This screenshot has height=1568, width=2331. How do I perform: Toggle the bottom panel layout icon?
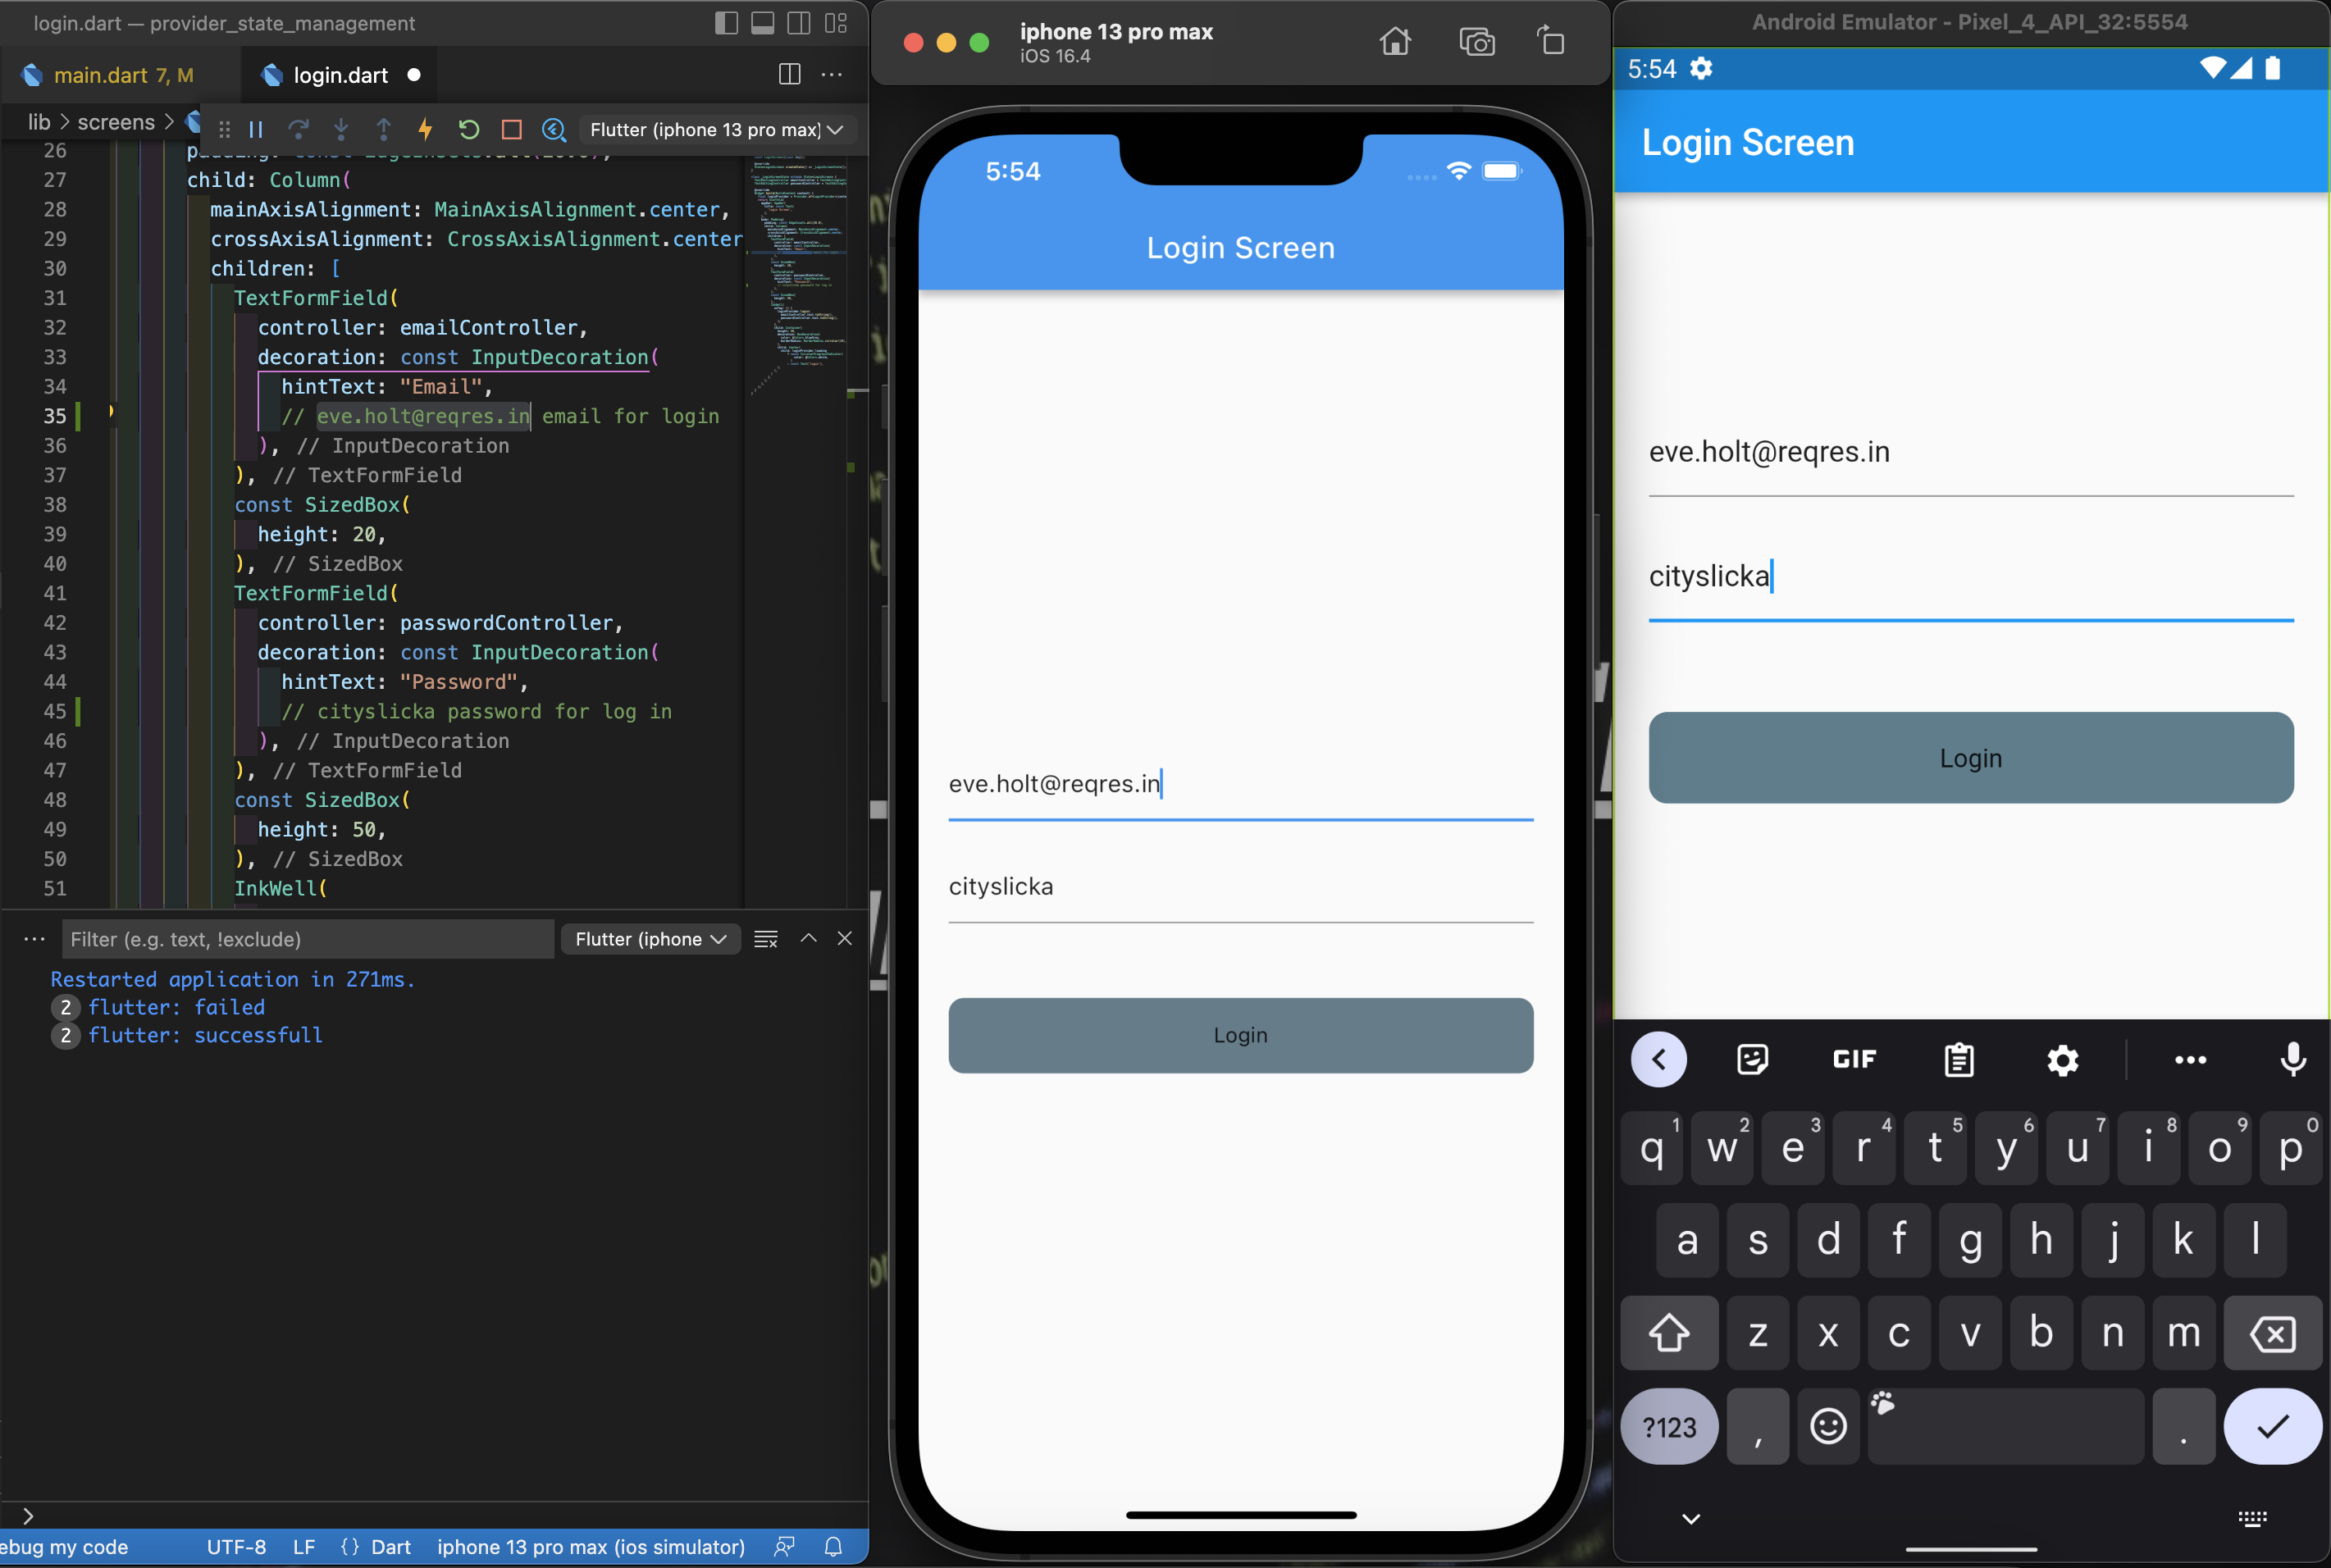click(x=763, y=23)
